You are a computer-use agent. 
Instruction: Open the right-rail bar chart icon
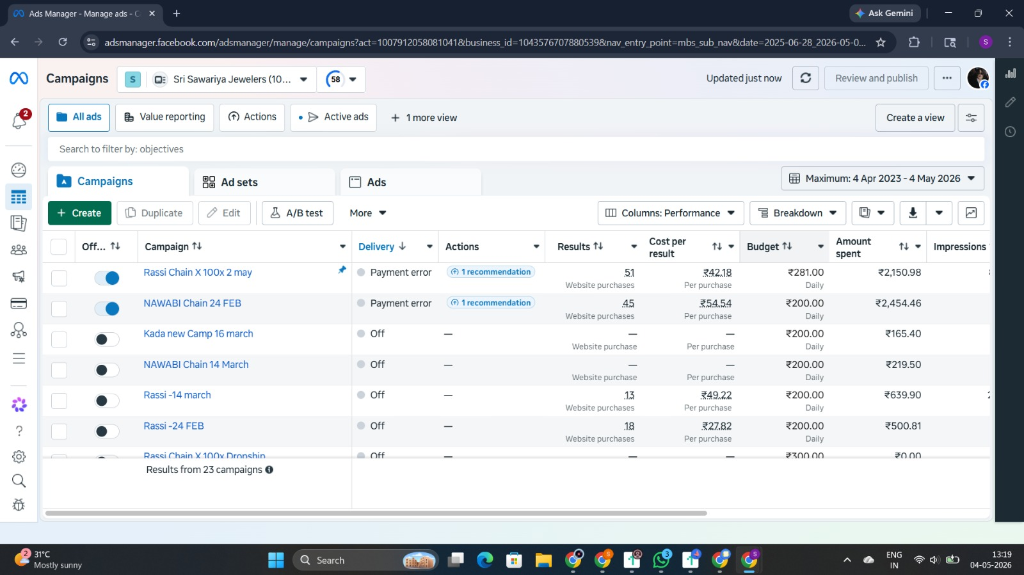click(x=1010, y=73)
